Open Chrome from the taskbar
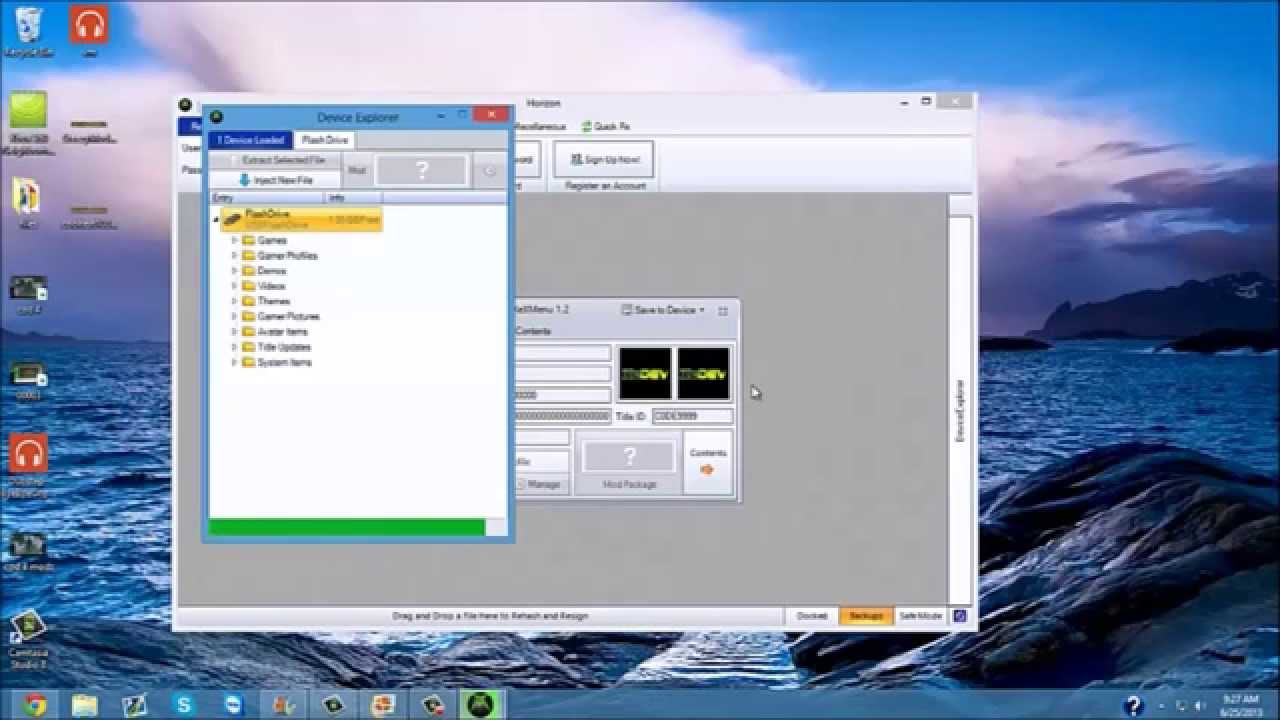 pos(35,704)
